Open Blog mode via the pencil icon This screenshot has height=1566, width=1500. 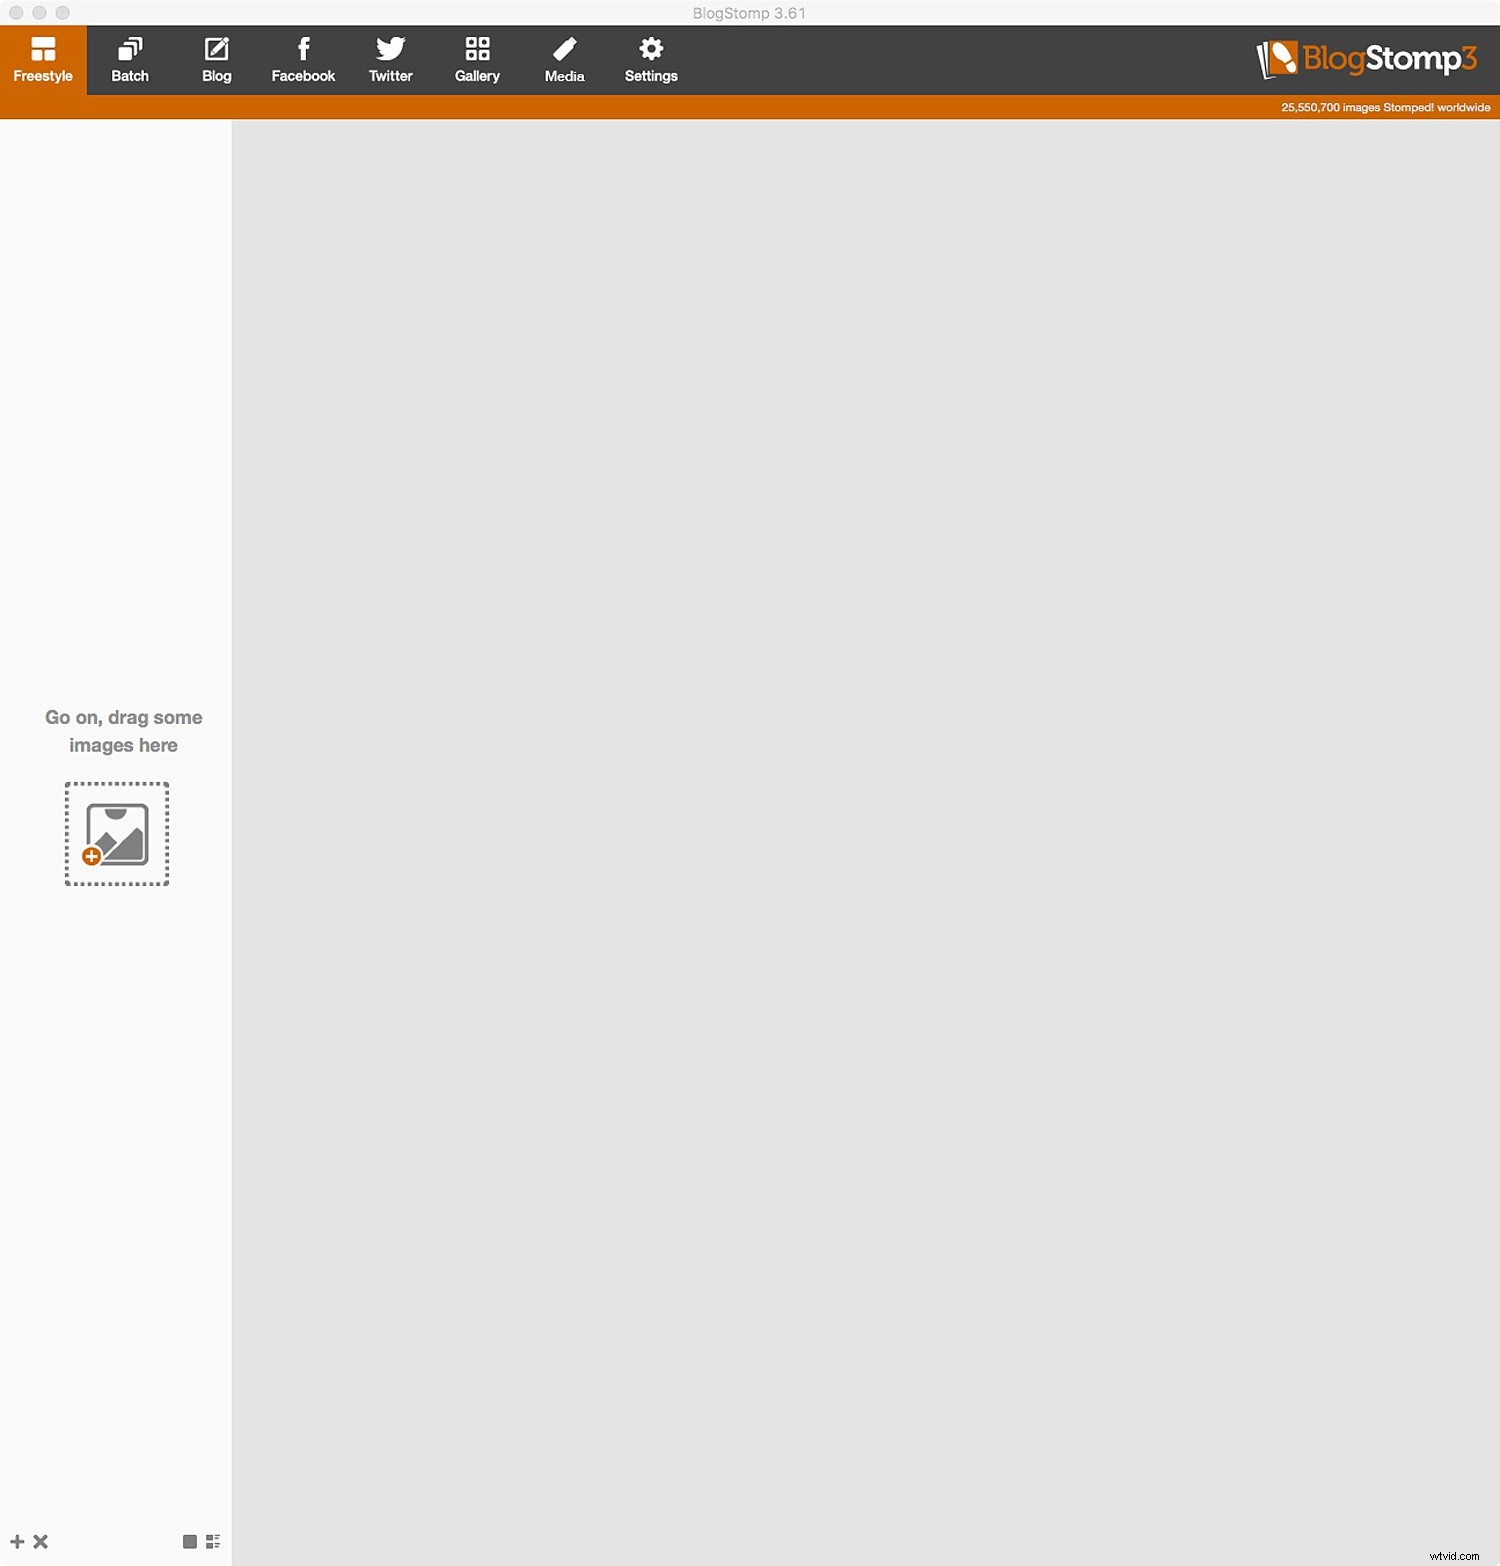[216, 49]
